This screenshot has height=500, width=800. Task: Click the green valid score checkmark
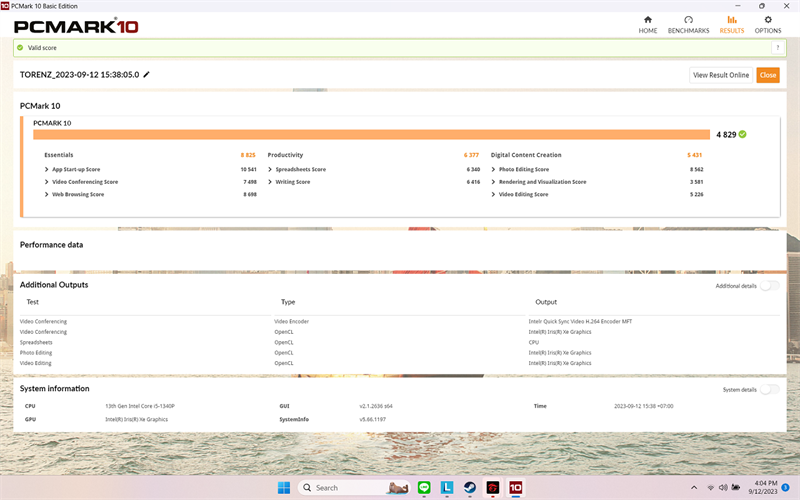click(x=743, y=134)
